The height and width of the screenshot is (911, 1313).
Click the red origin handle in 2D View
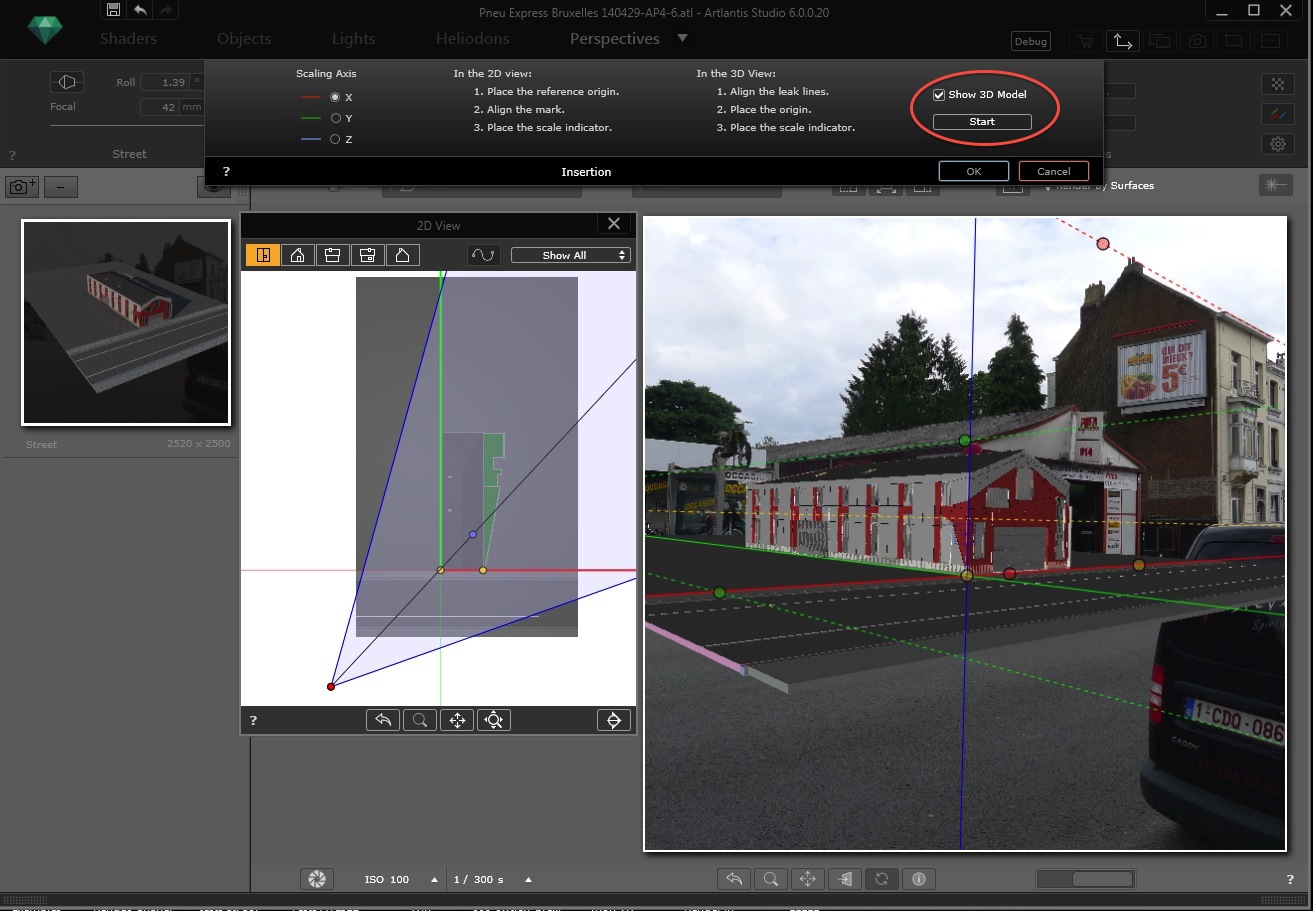click(x=331, y=686)
